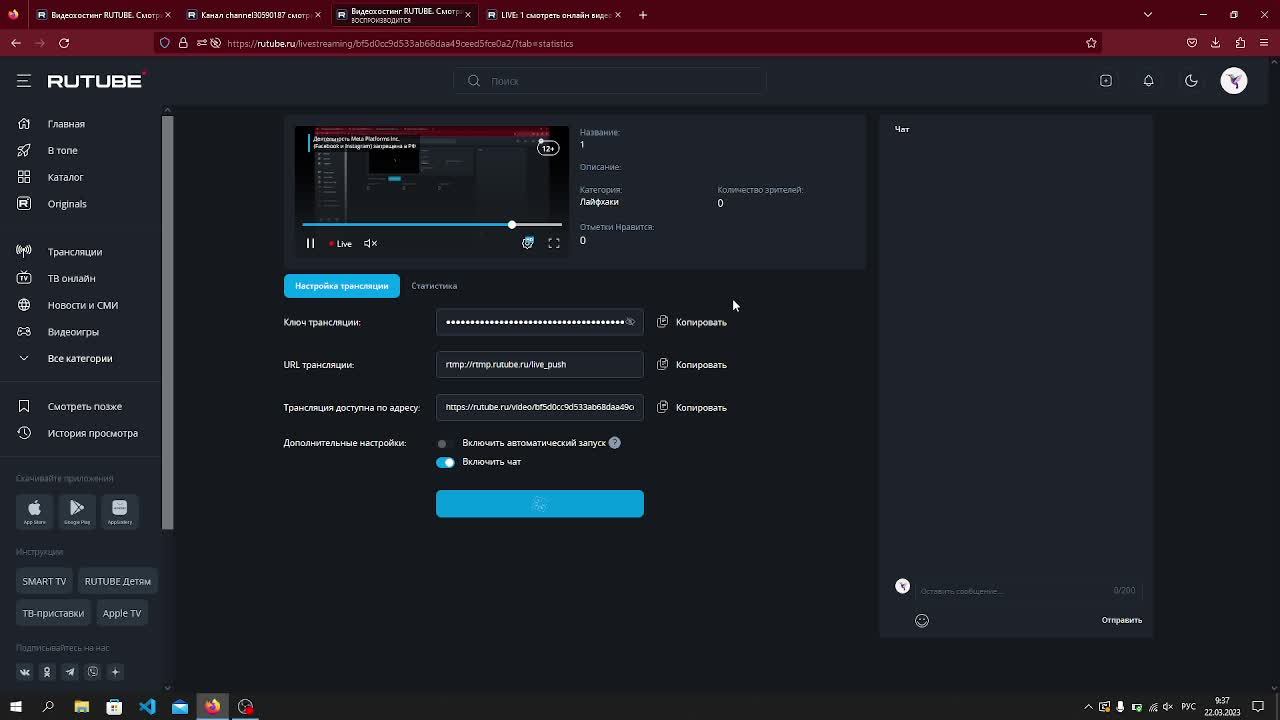The height and width of the screenshot is (720, 1280).
Task: Open a new browser tab
Action: tap(643, 15)
